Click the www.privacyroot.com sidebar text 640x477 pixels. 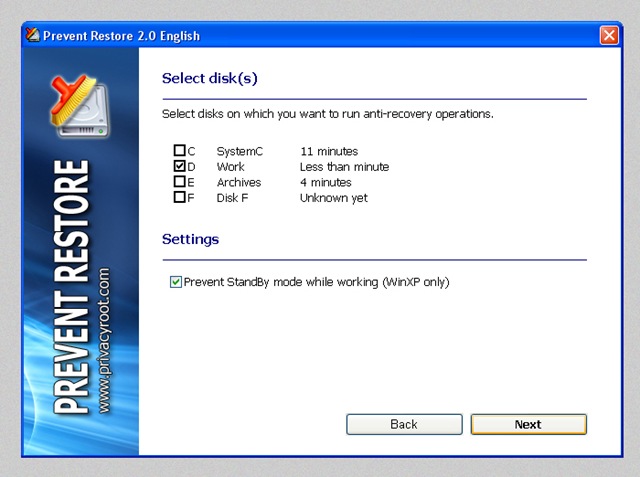[x=104, y=340]
